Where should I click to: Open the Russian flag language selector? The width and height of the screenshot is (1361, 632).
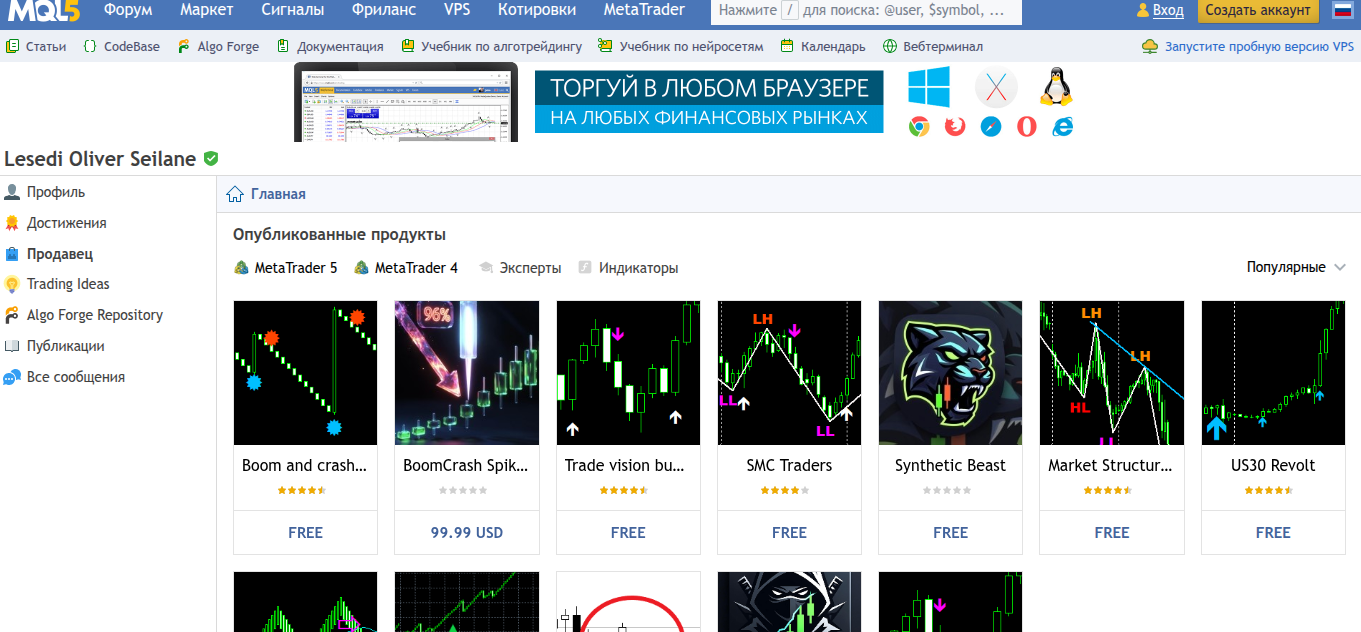[1341, 10]
